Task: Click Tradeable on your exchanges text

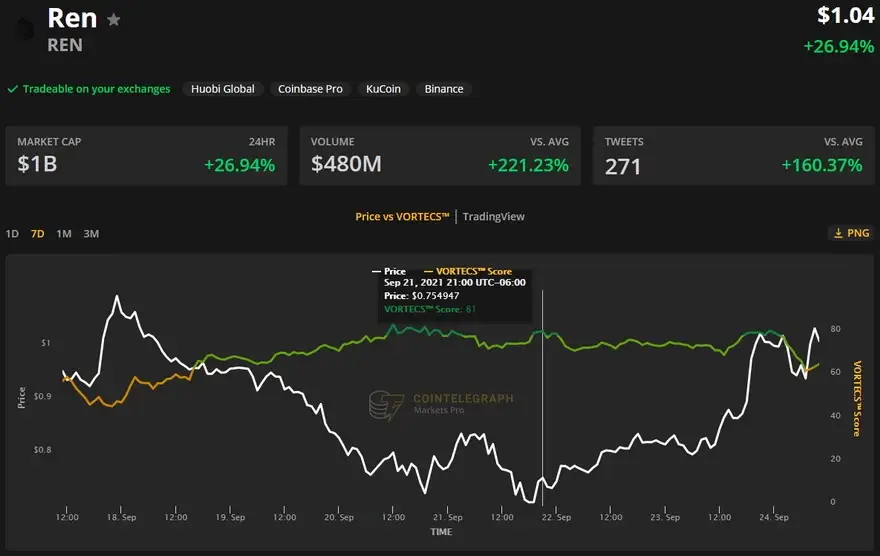Action: click(97, 89)
